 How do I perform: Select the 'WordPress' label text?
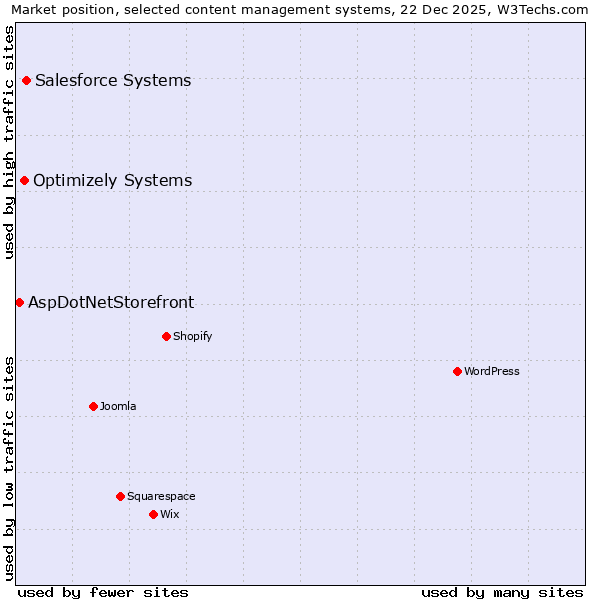pyautogui.click(x=492, y=371)
